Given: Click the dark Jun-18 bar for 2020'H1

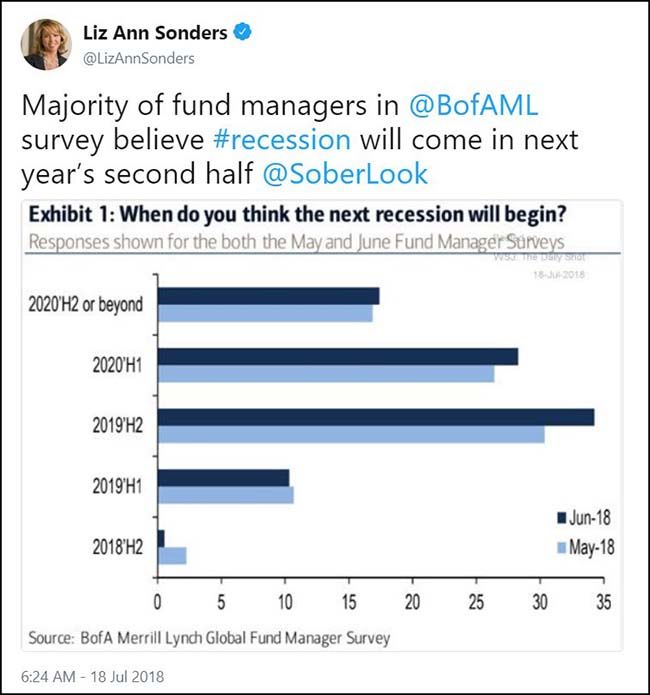Looking at the screenshot, I should 338,356.
